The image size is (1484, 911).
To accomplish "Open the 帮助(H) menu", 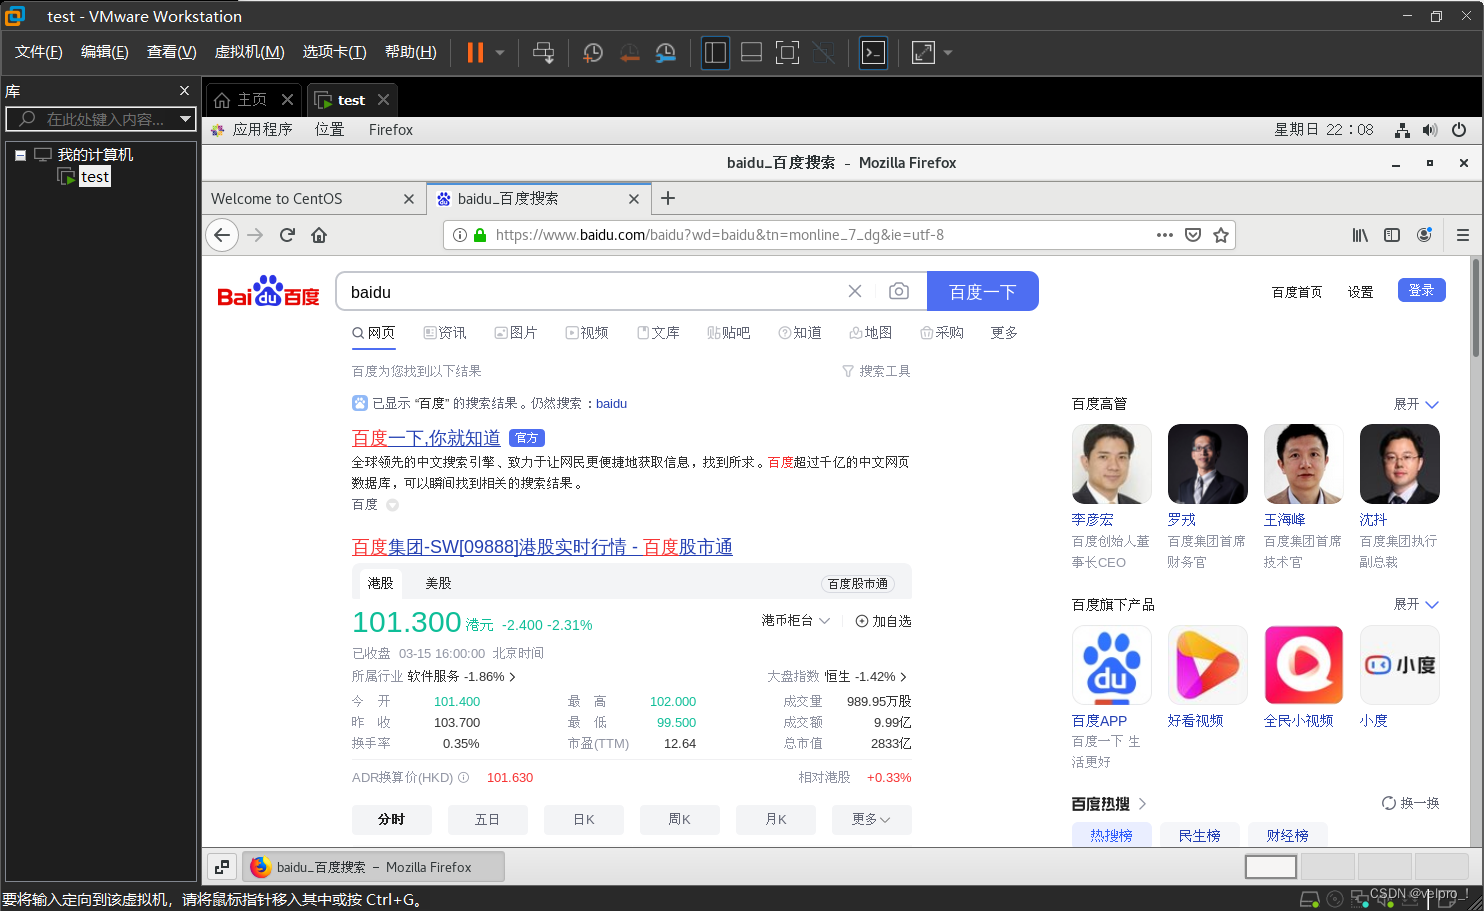I will pos(410,52).
